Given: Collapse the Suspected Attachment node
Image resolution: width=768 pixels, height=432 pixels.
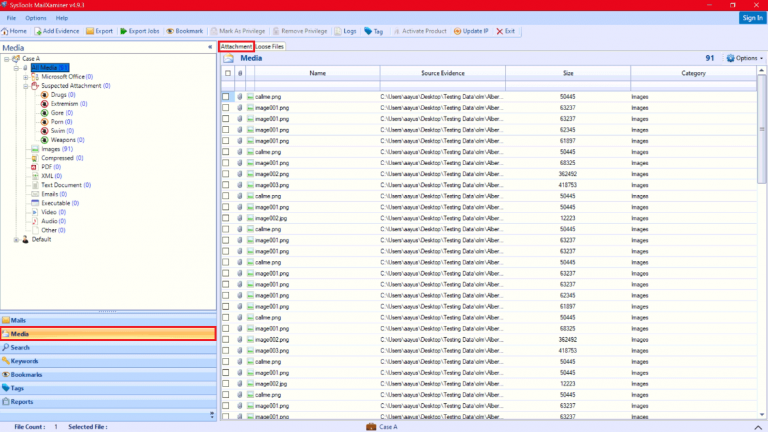Looking at the screenshot, I should click(25, 86).
